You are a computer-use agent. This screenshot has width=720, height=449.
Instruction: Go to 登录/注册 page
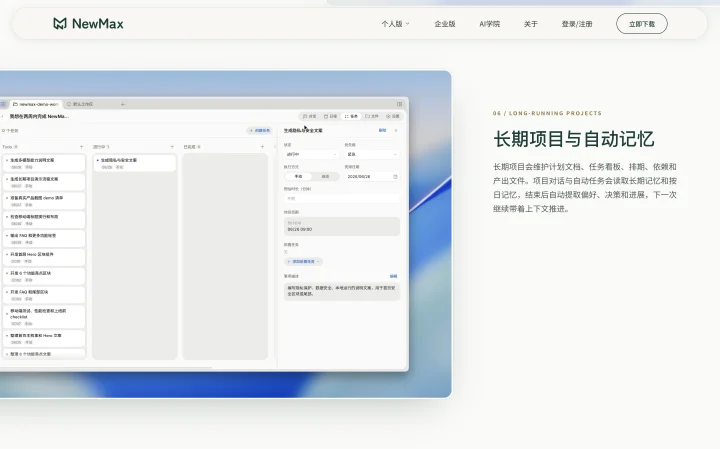coord(577,24)
